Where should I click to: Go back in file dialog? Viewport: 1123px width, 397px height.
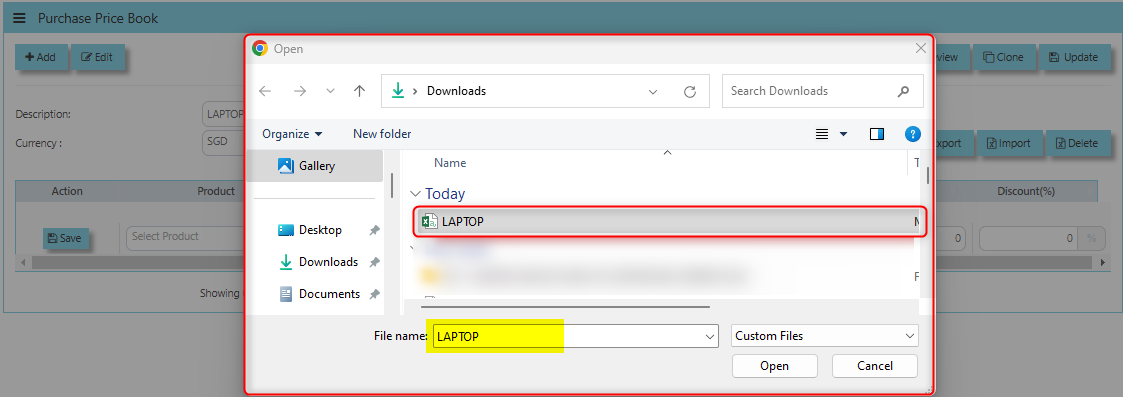265,91
